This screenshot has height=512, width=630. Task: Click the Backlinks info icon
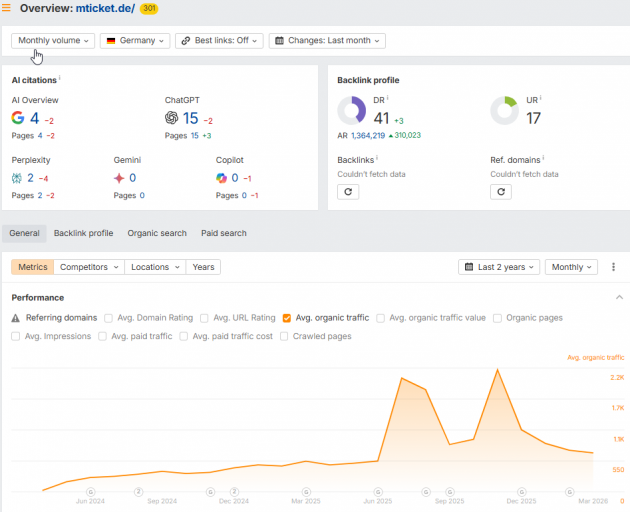click(377, 158)
